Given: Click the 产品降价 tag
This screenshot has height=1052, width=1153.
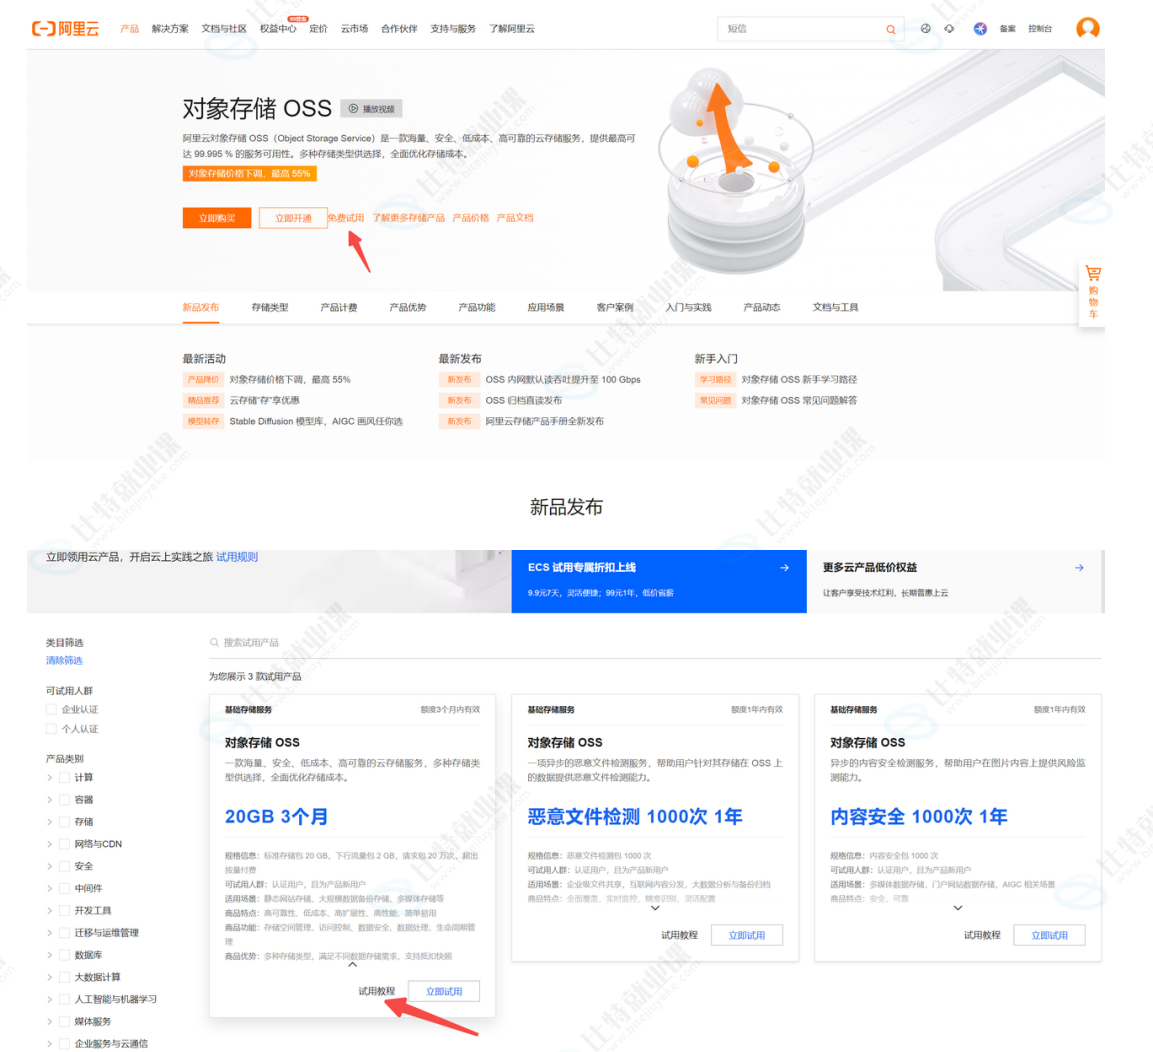Looking at the screenshot, I should (203, 379).
